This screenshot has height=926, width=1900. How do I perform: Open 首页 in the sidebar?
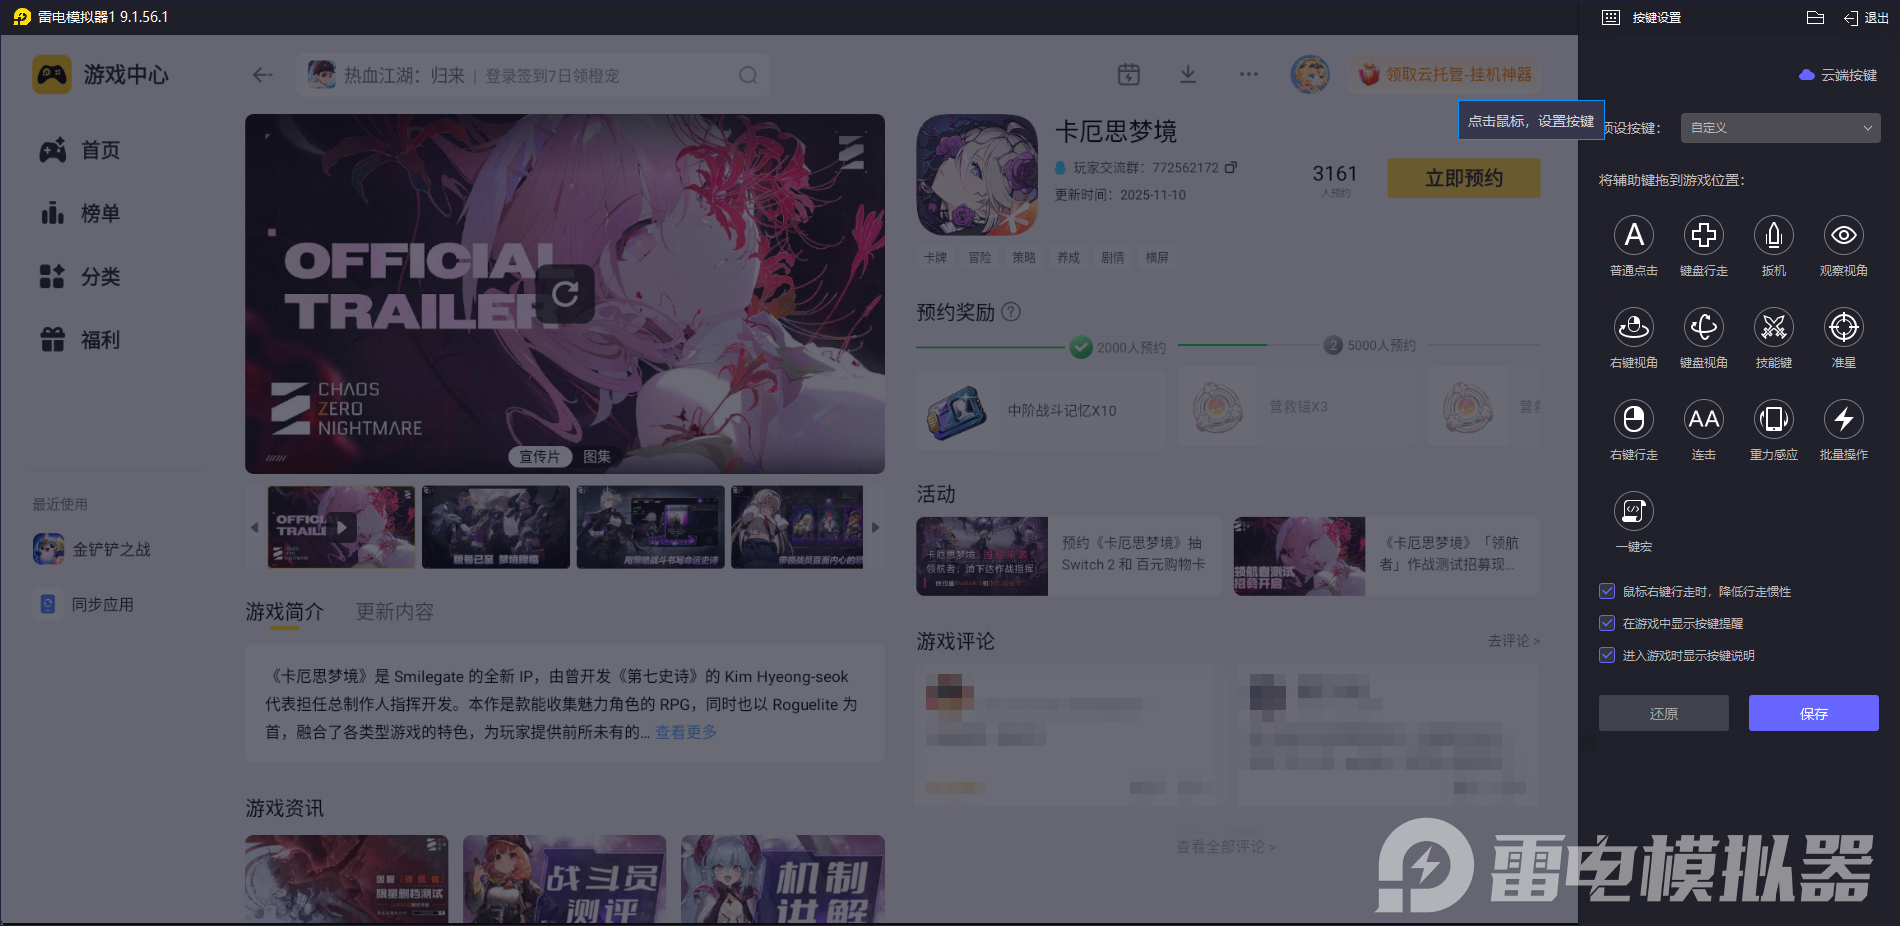80,150
